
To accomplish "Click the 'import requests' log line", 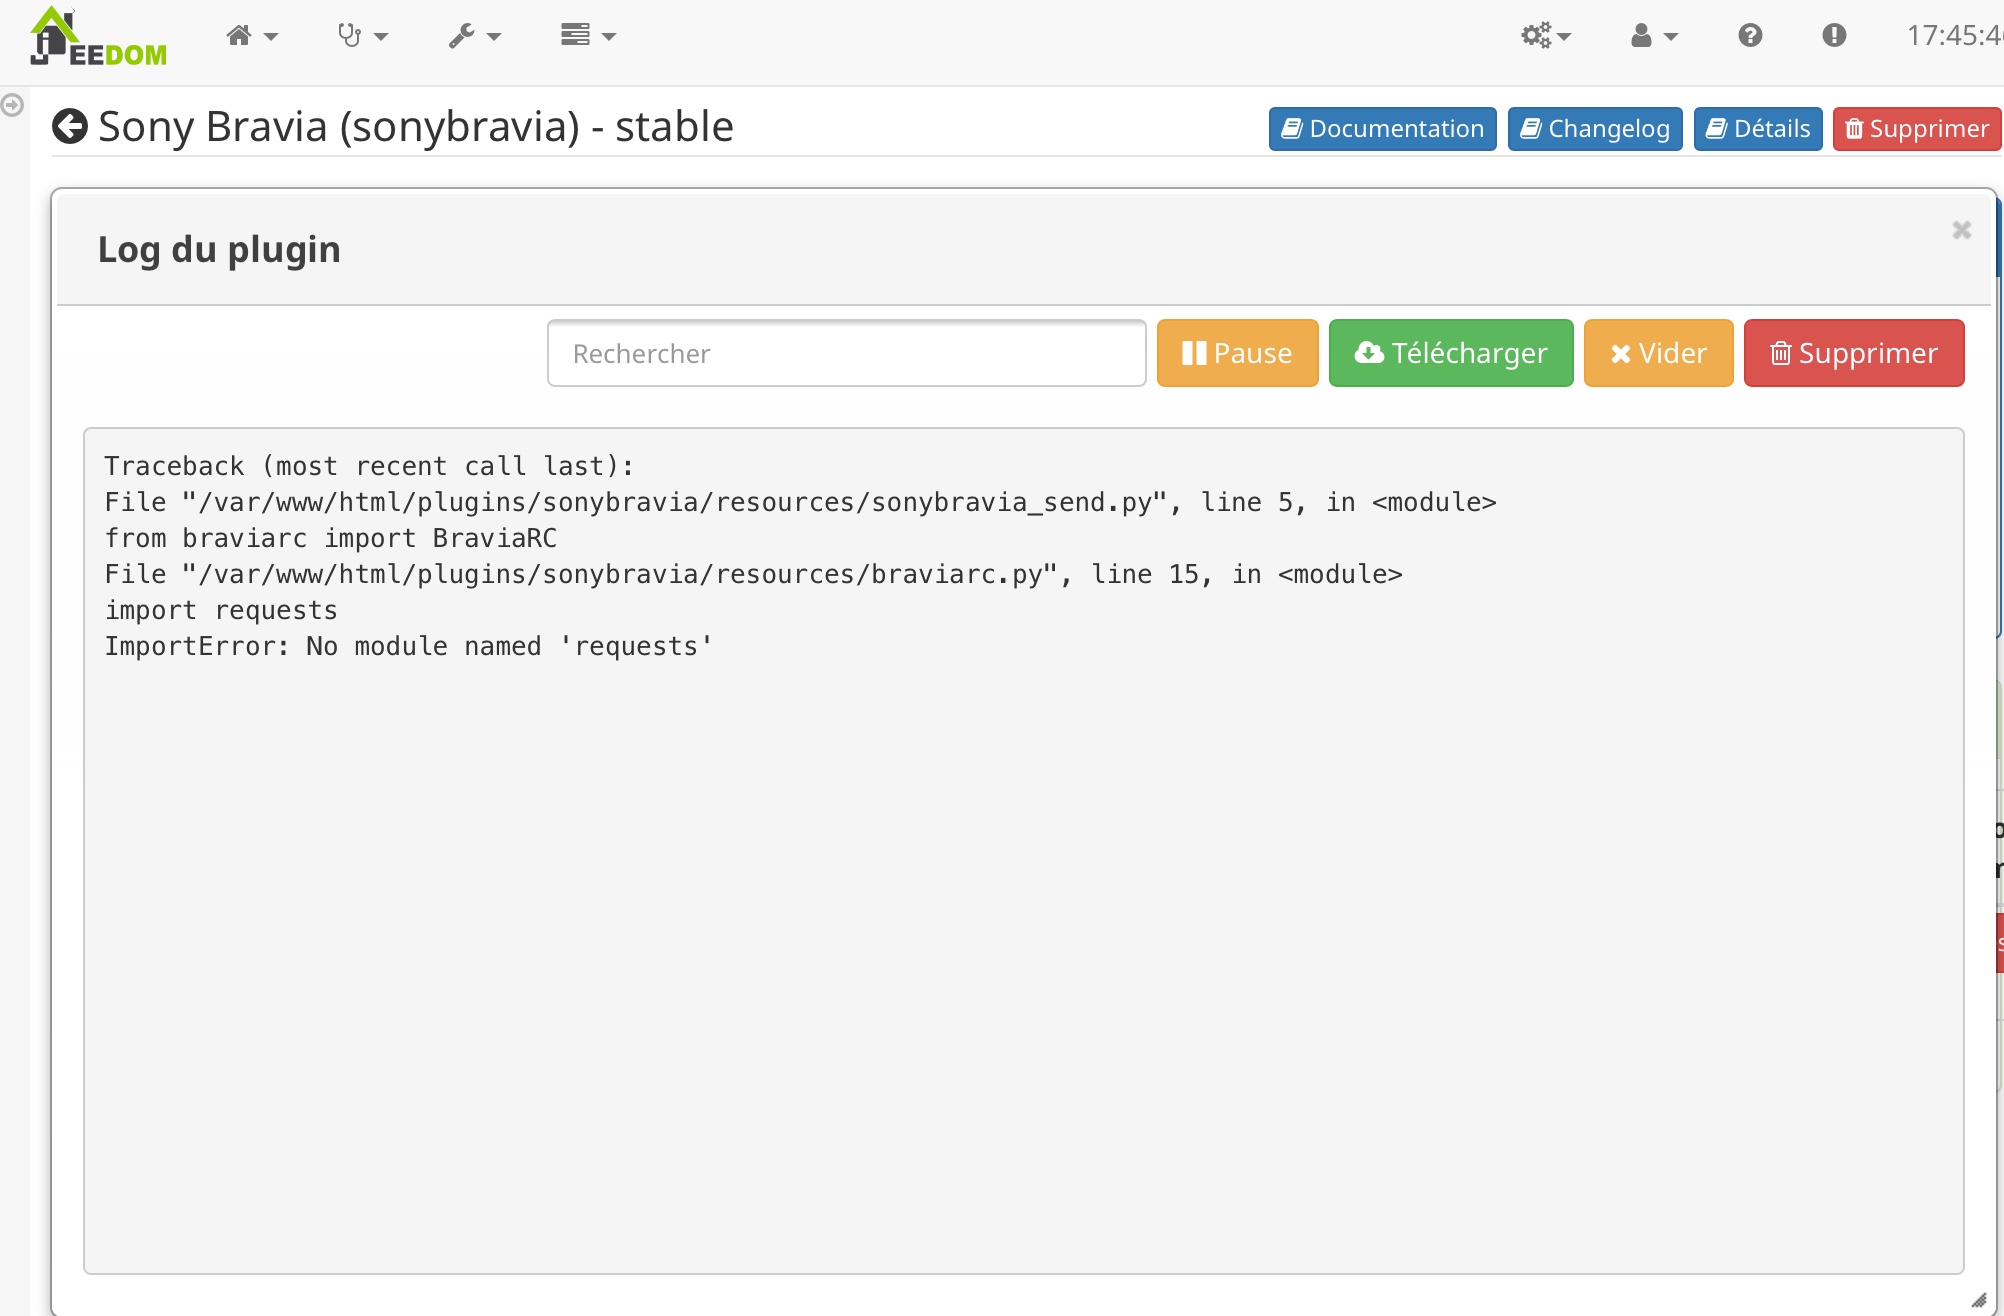I will click(x=221, y=610).
